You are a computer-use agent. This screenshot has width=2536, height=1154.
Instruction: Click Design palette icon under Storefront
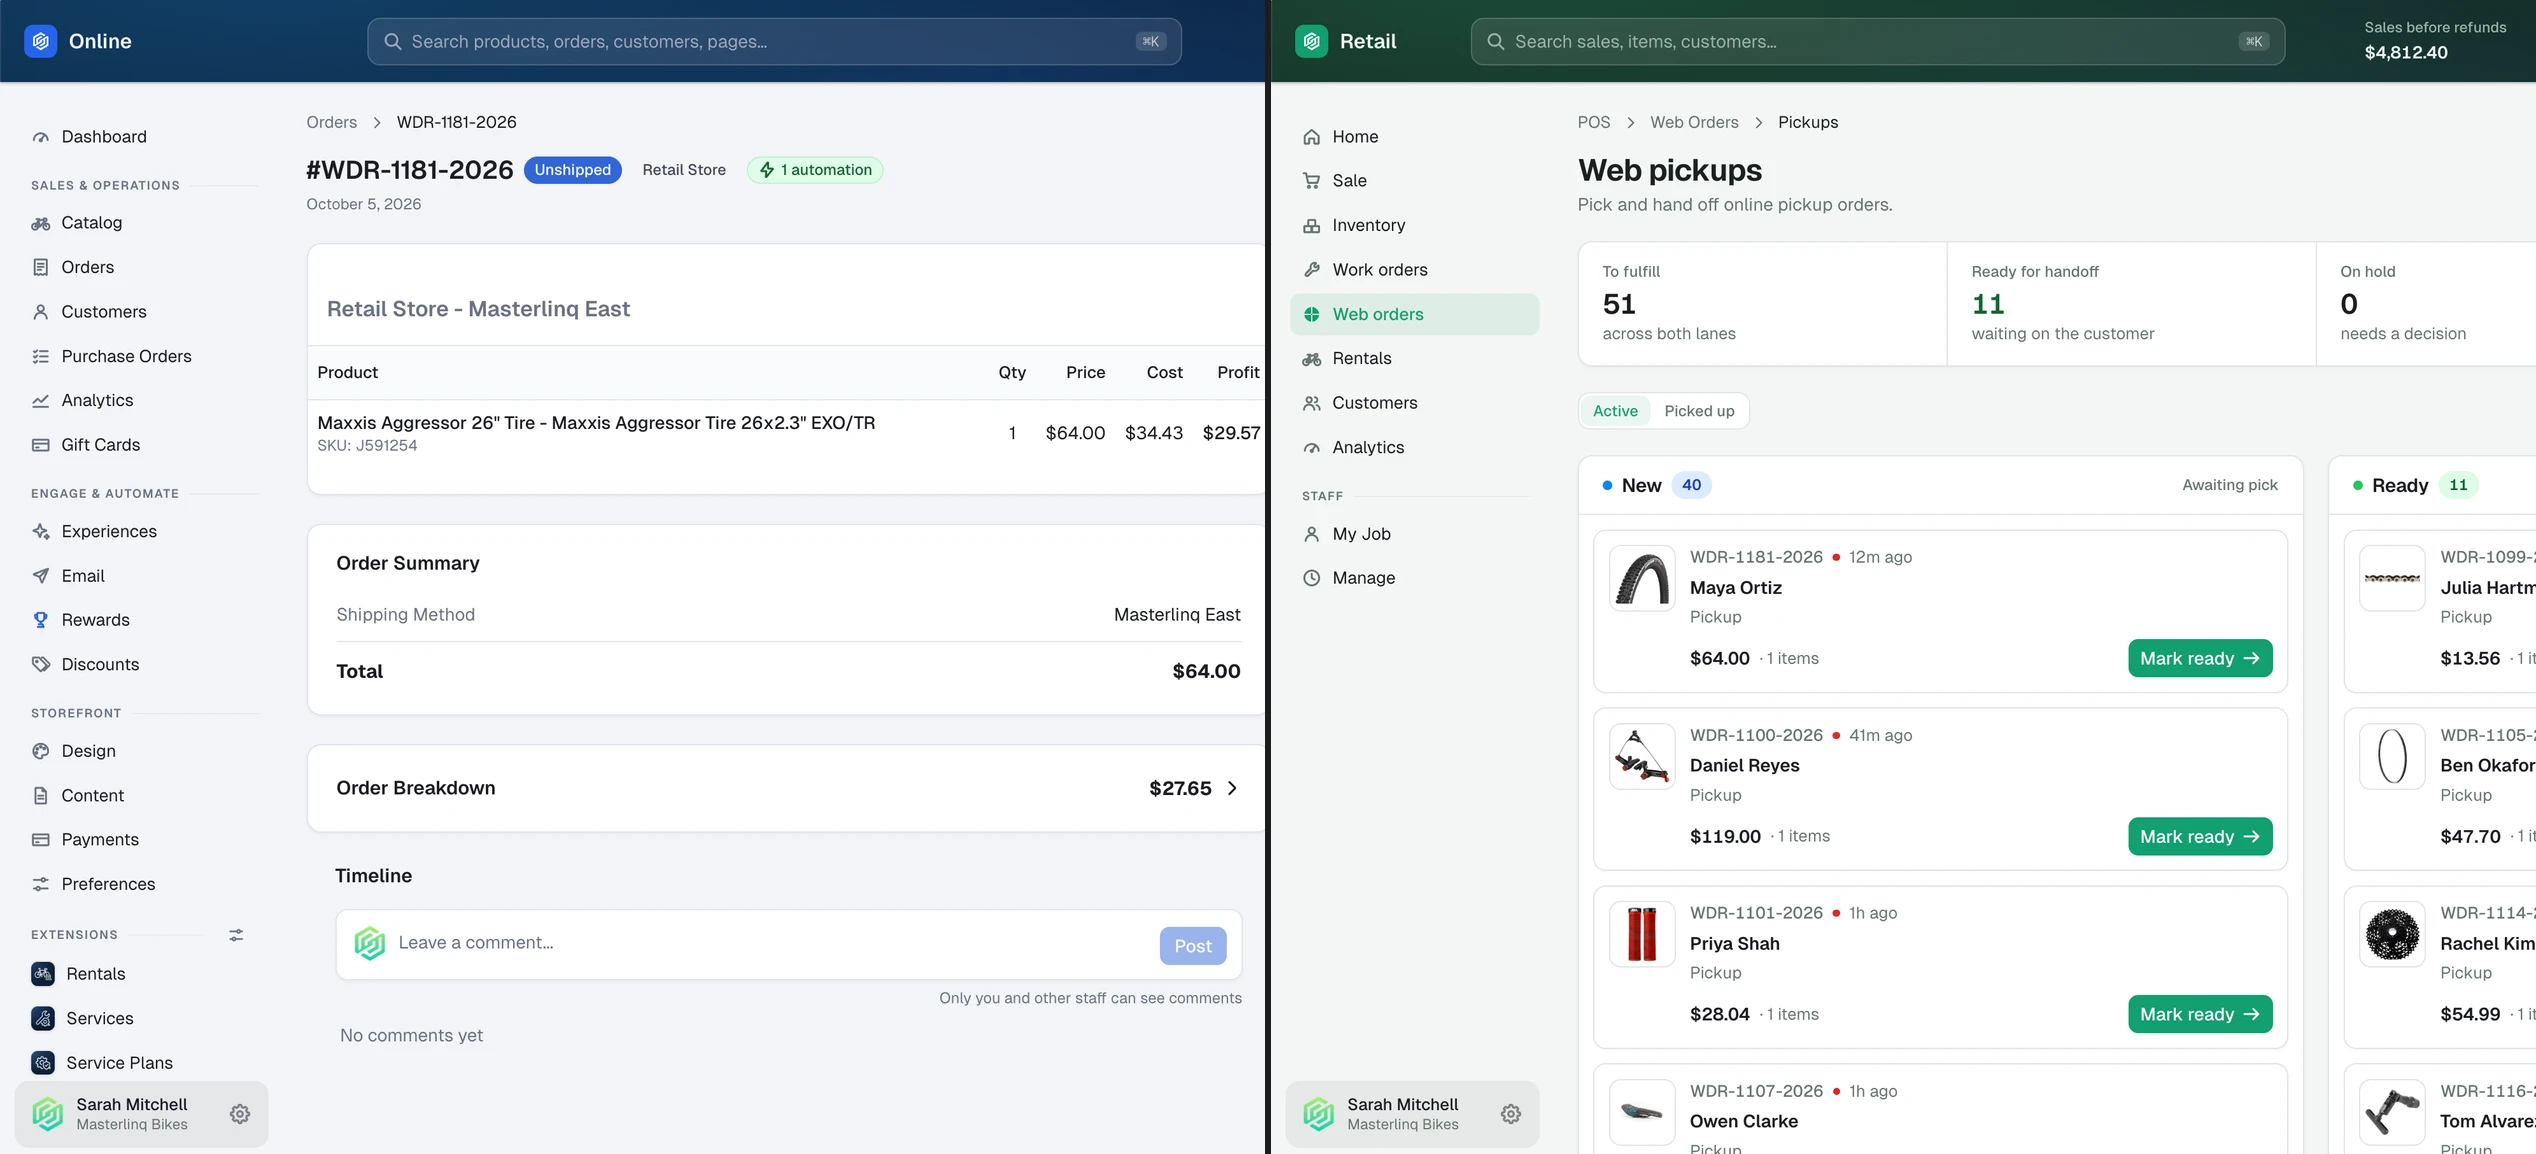(40, 751)
